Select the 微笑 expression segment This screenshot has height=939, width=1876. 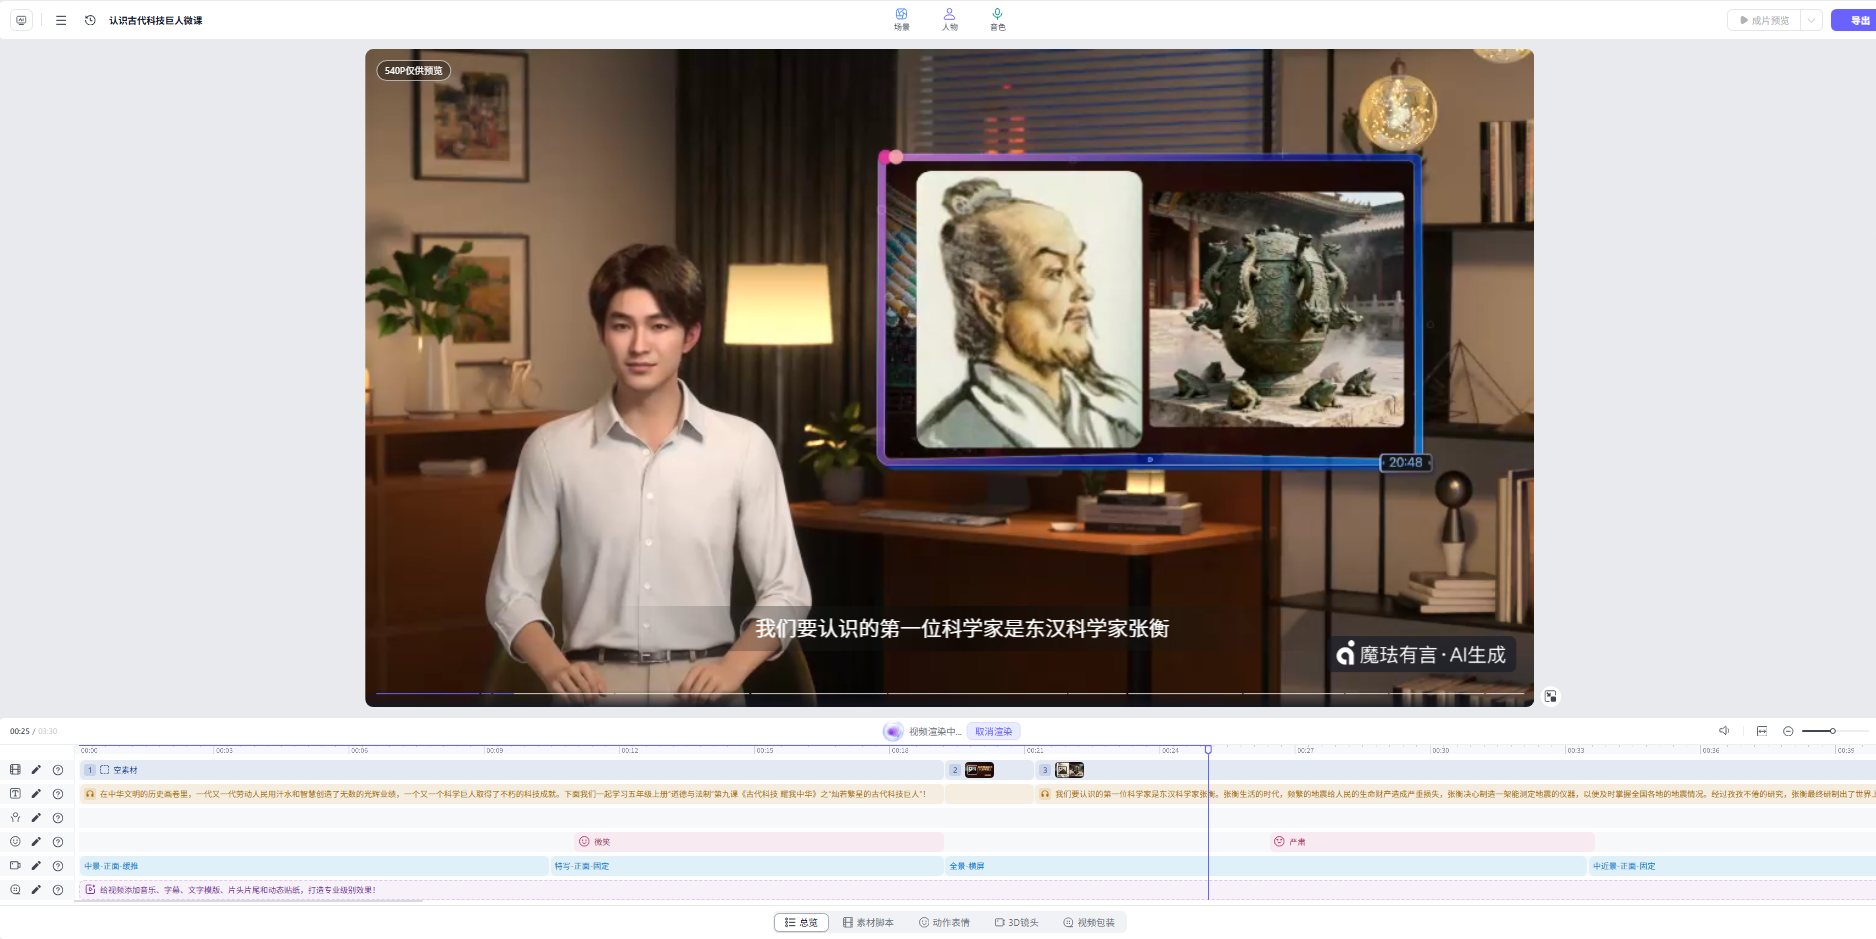(x=602, y=842)
